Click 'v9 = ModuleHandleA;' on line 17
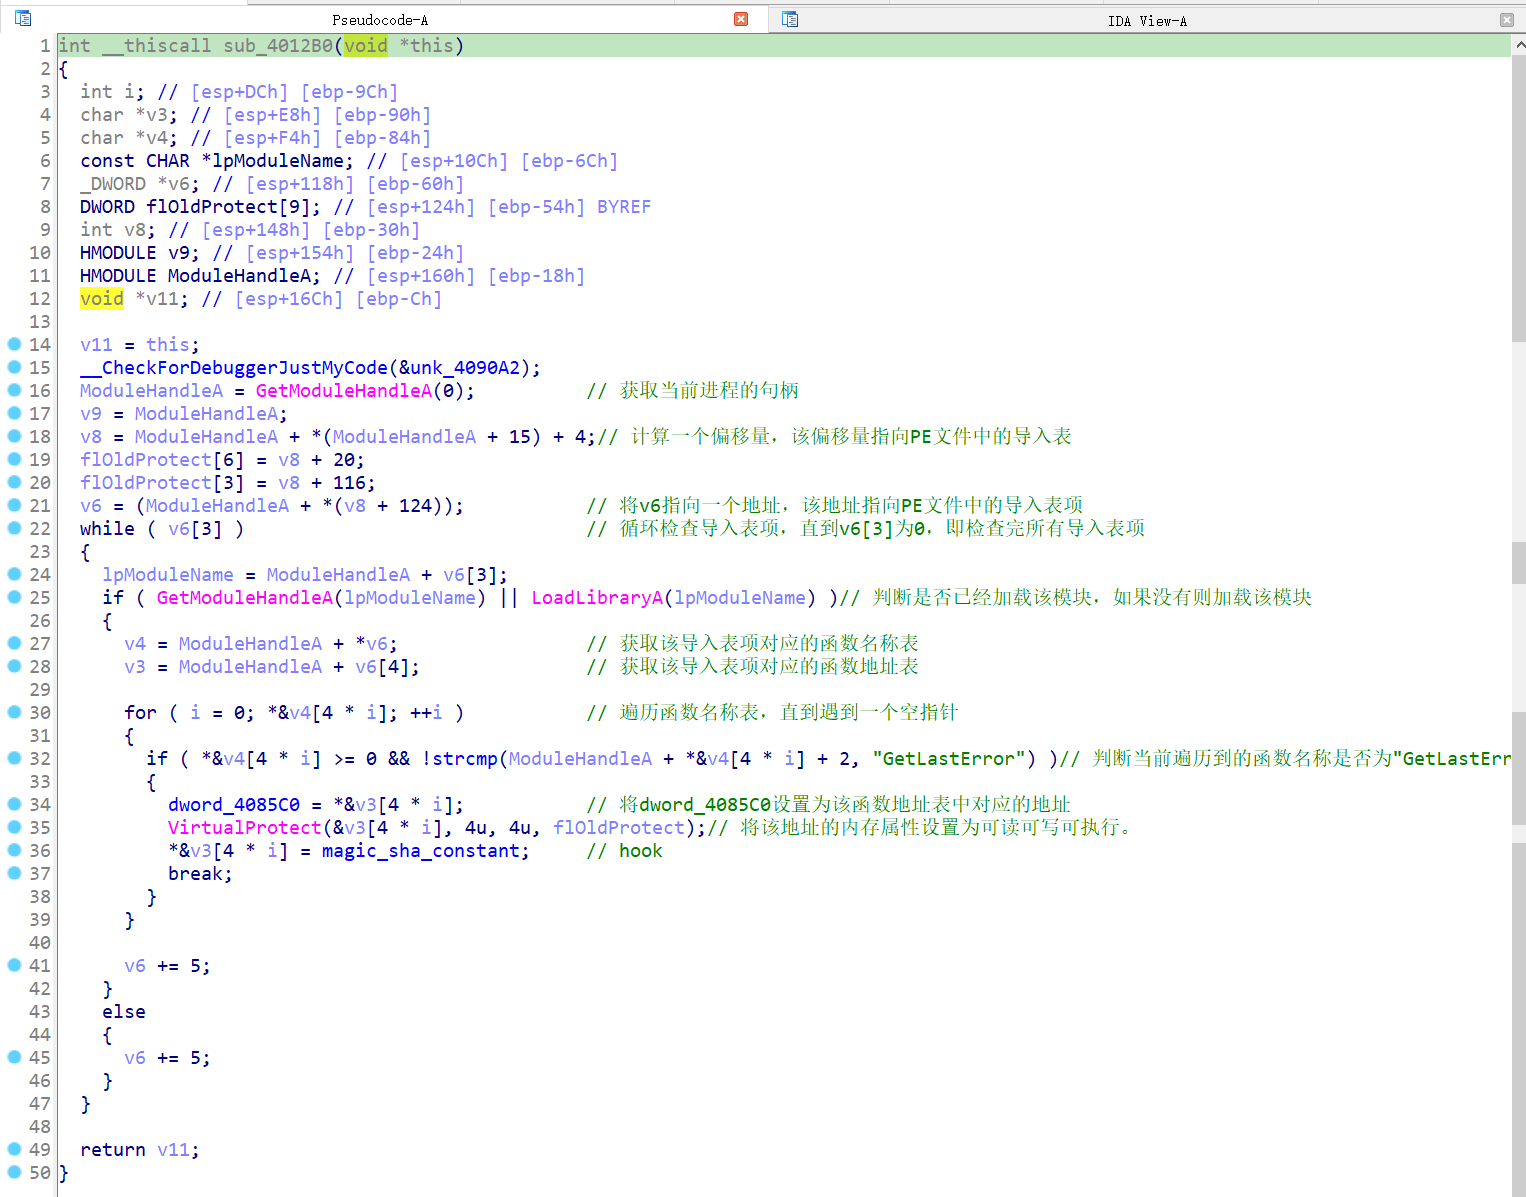This screenshot has height=1197, width=1526. pyautogui.click(x=184, y=413)
